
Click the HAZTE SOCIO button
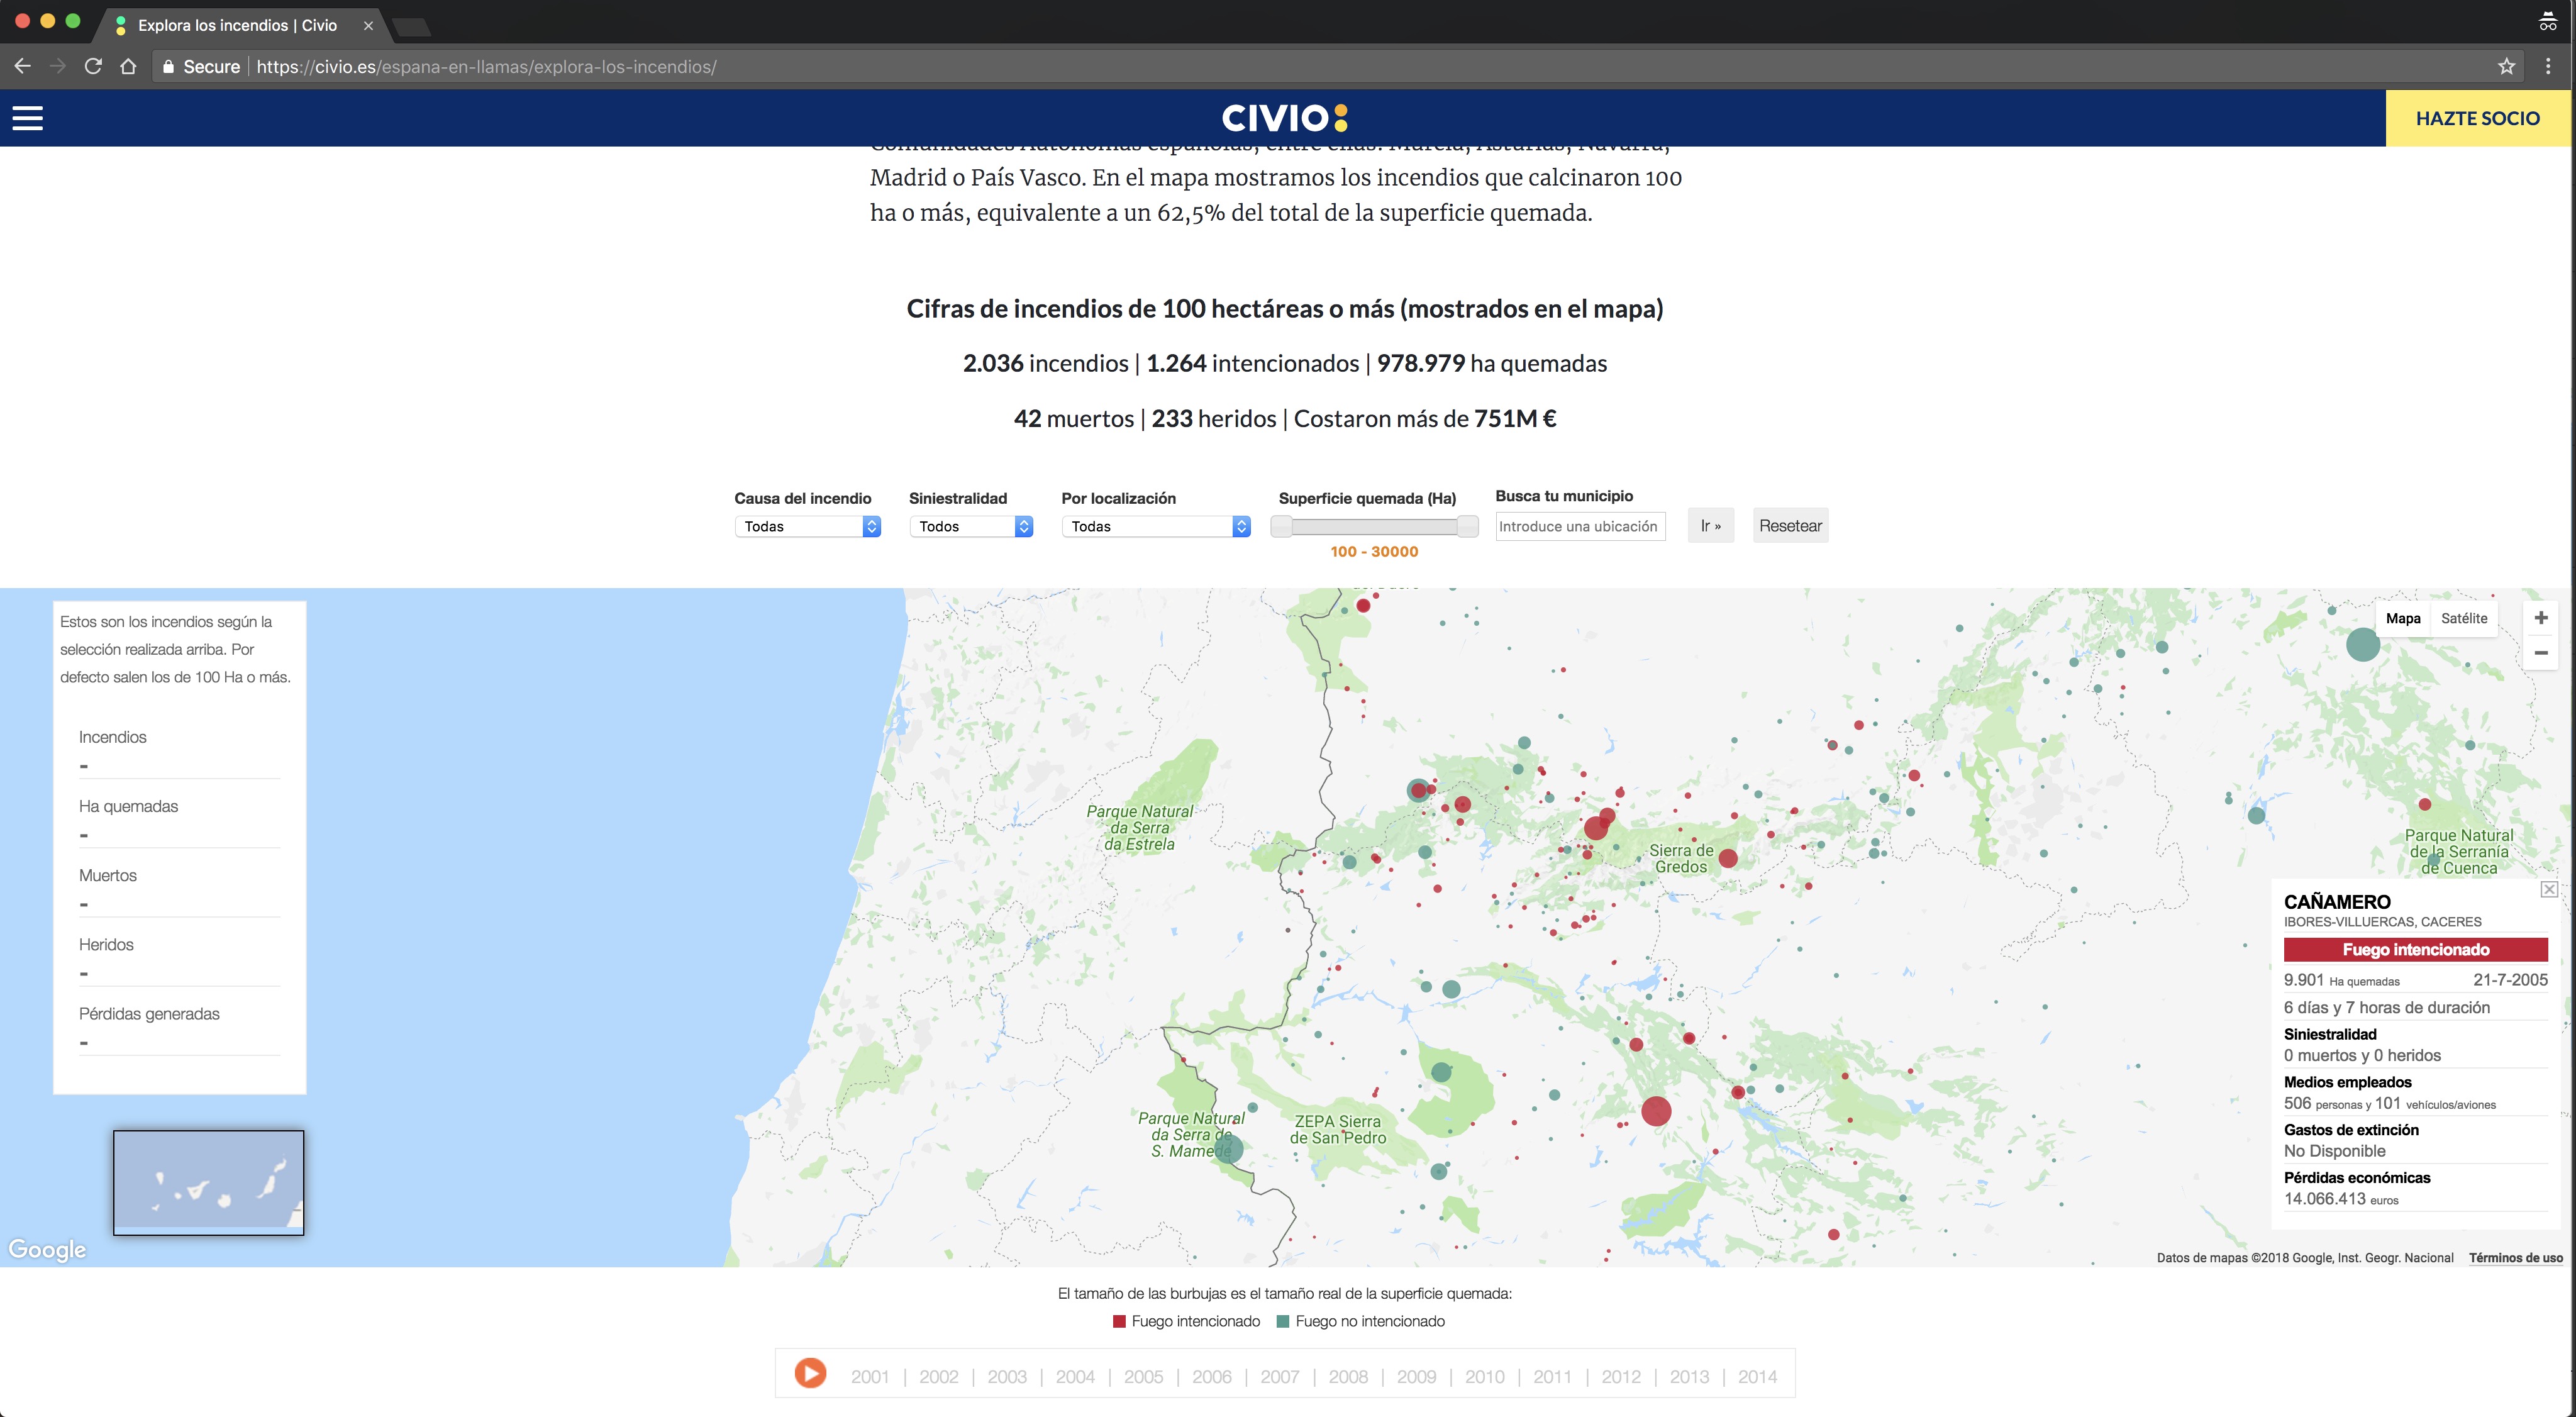(2477, 118)
